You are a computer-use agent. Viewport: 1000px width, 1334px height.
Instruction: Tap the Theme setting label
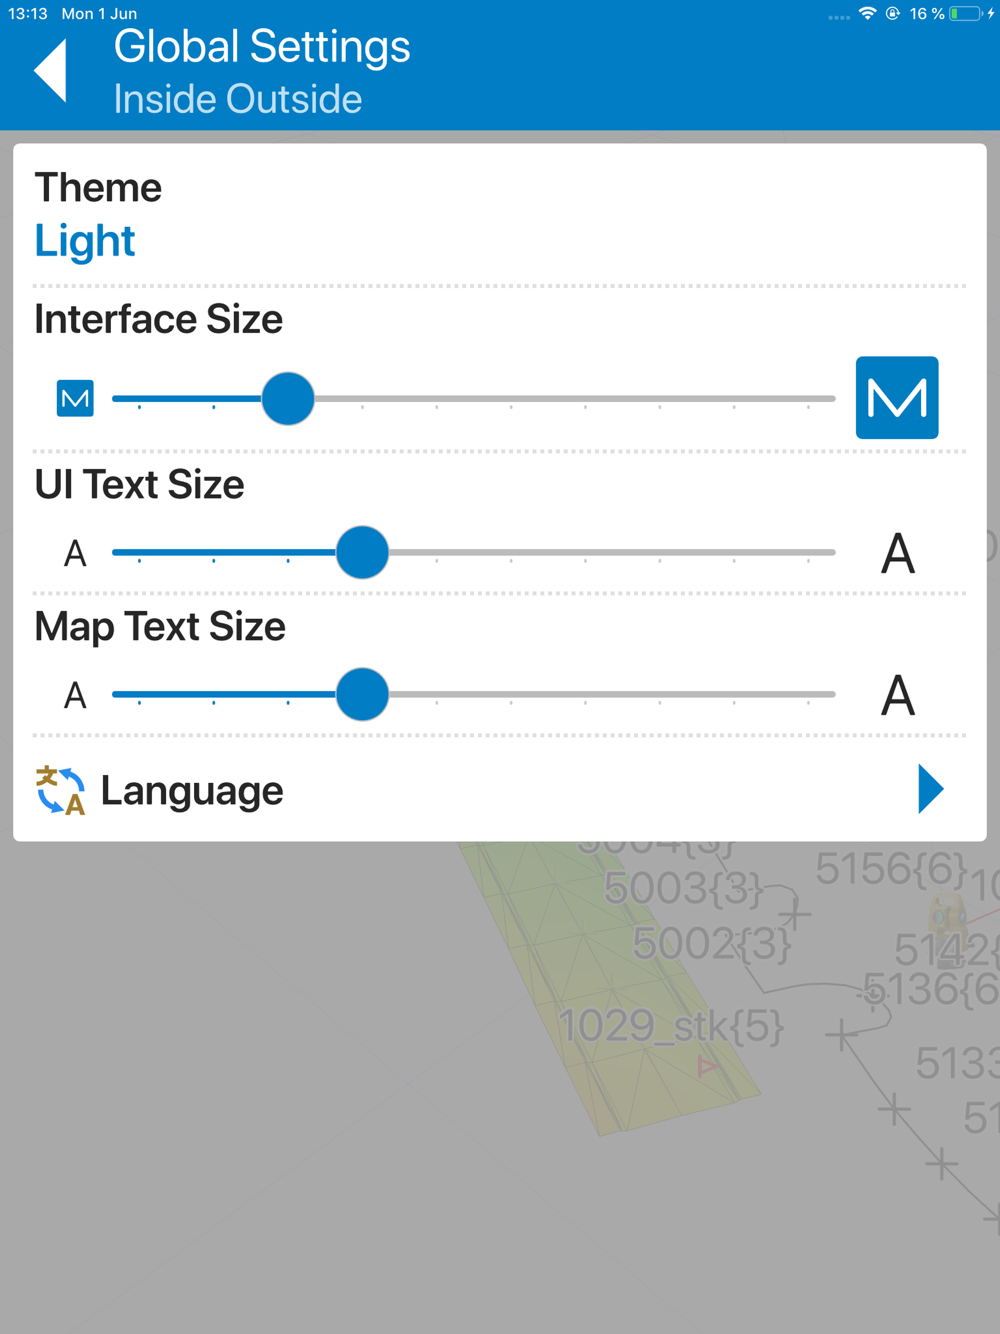click(98, 188)
